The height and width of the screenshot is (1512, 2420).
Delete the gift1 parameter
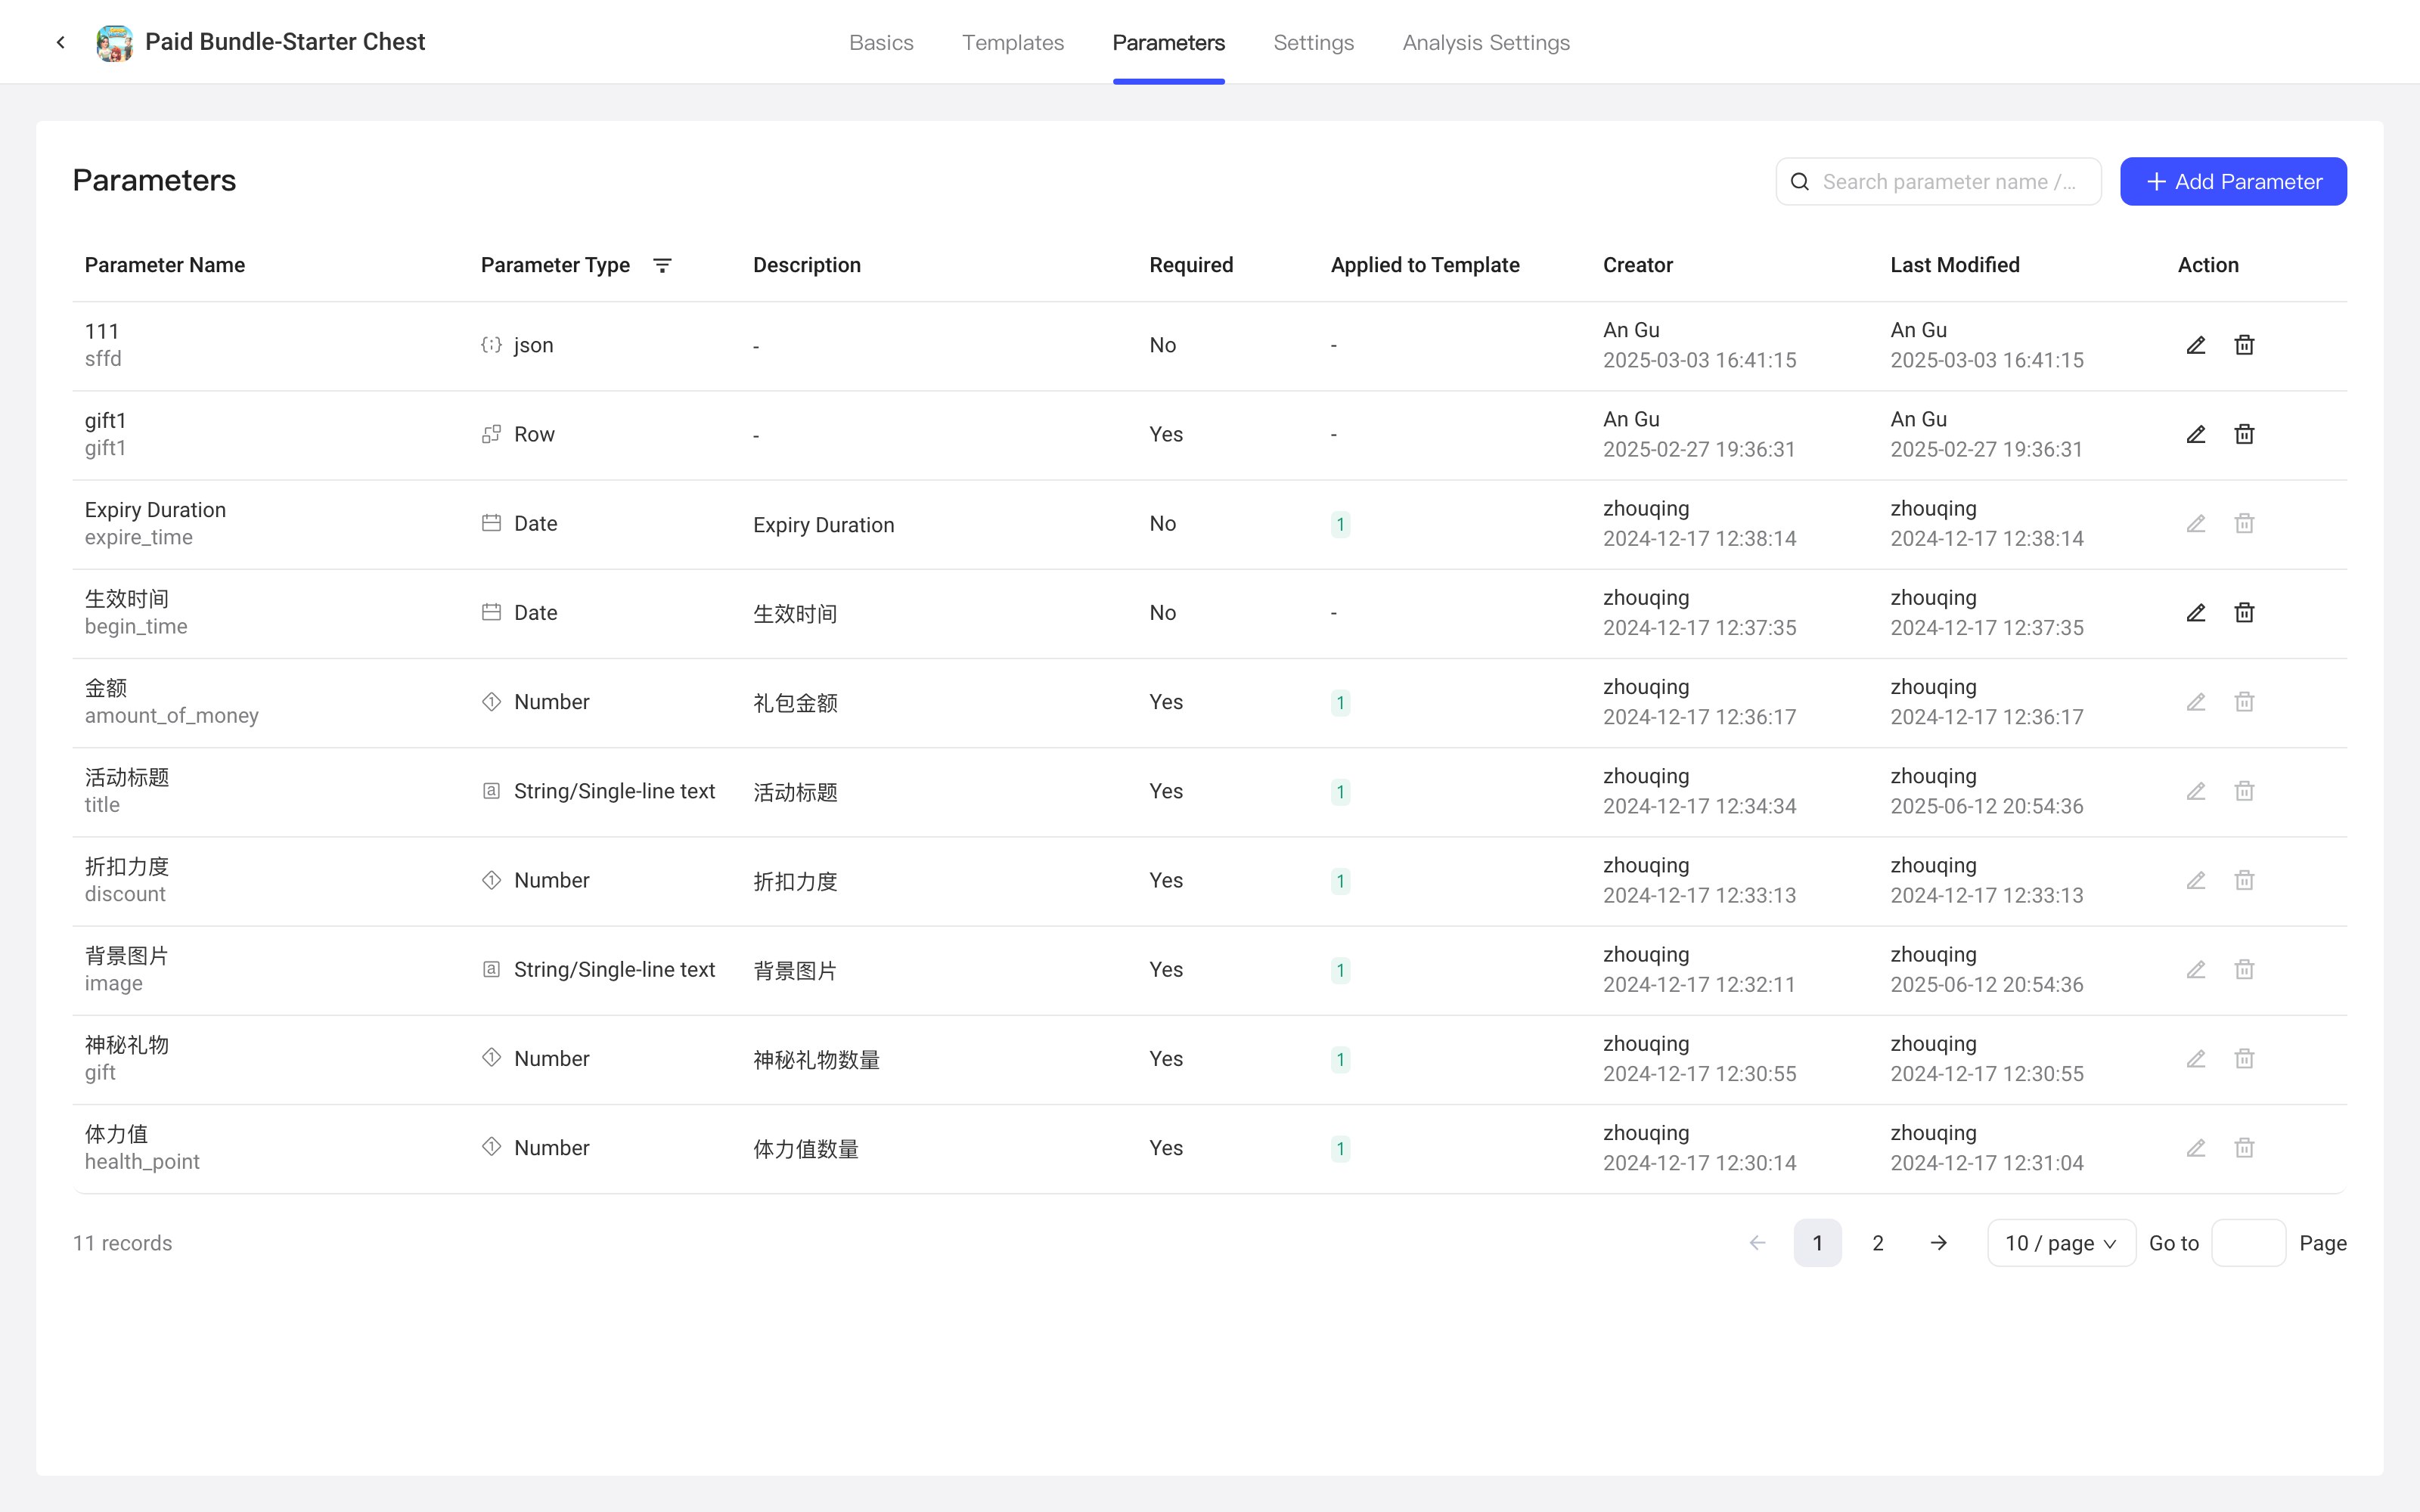pos(2244,434)
